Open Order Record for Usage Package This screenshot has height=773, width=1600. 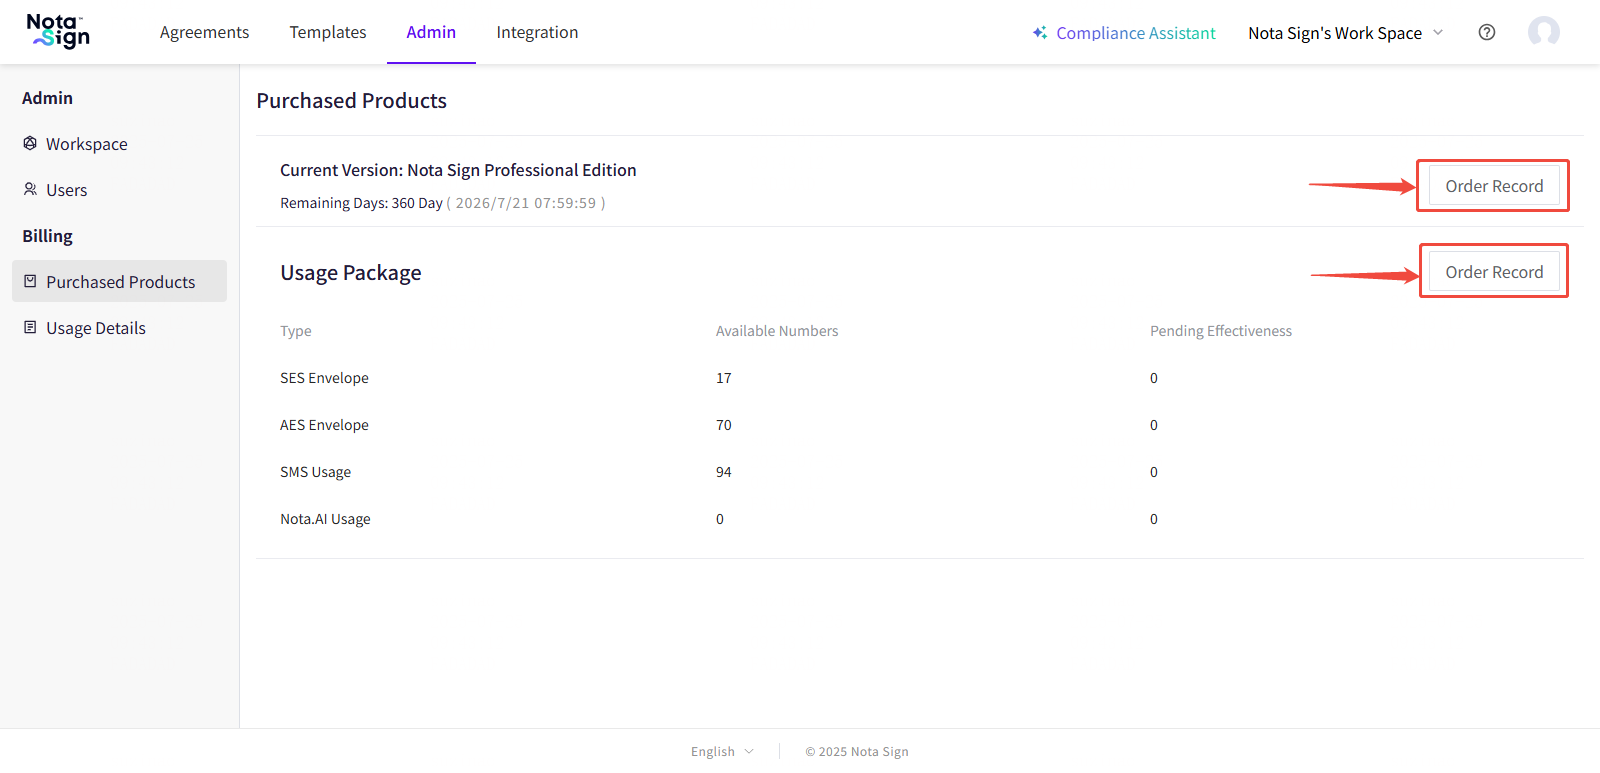(1493, 272)
